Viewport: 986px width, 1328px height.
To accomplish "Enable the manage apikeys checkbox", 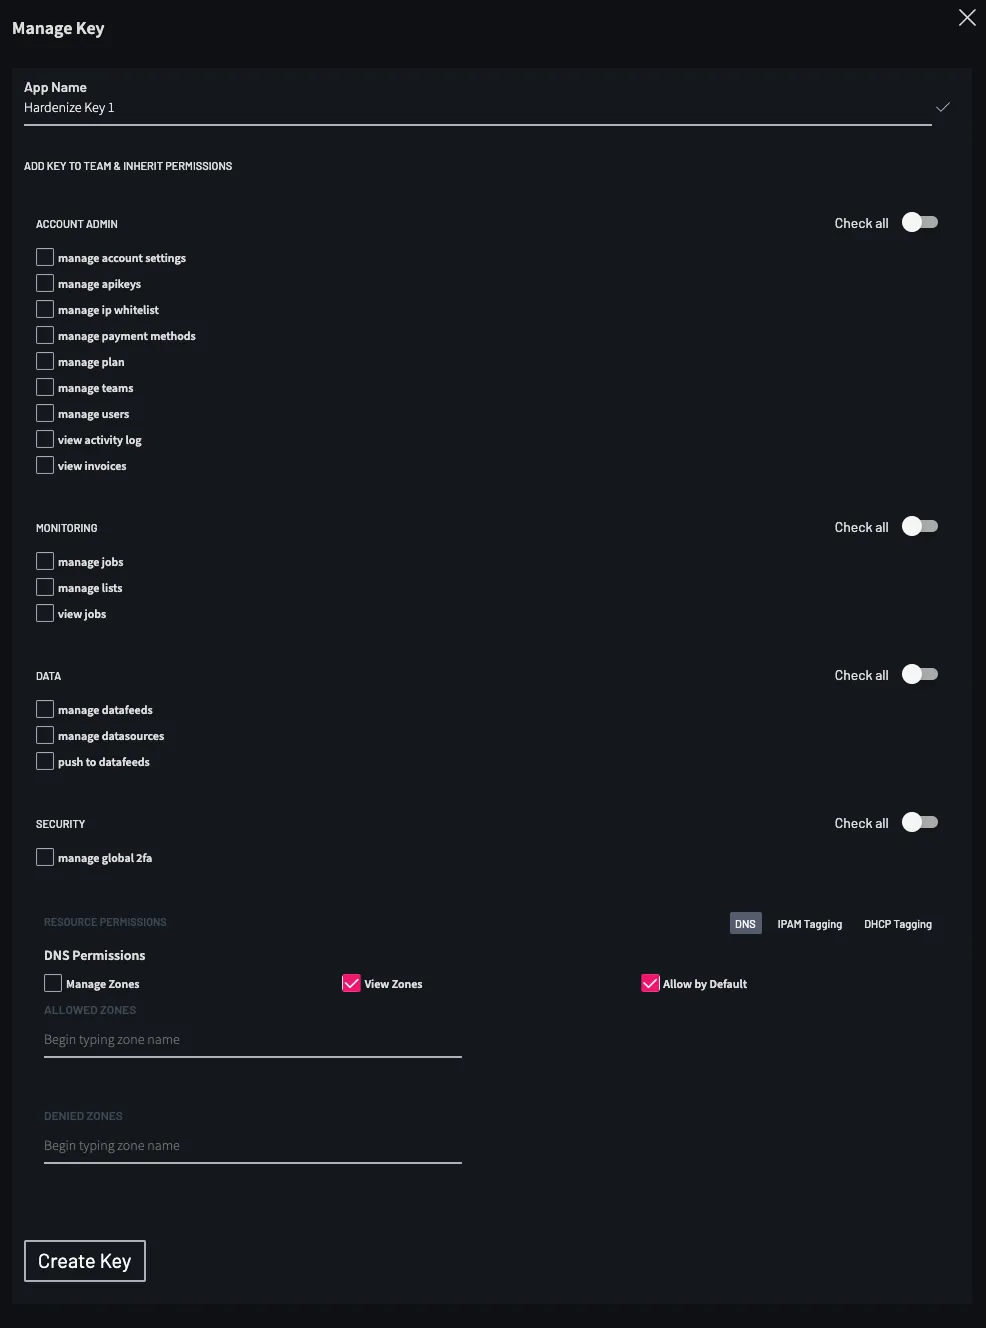I will [44, 282].
